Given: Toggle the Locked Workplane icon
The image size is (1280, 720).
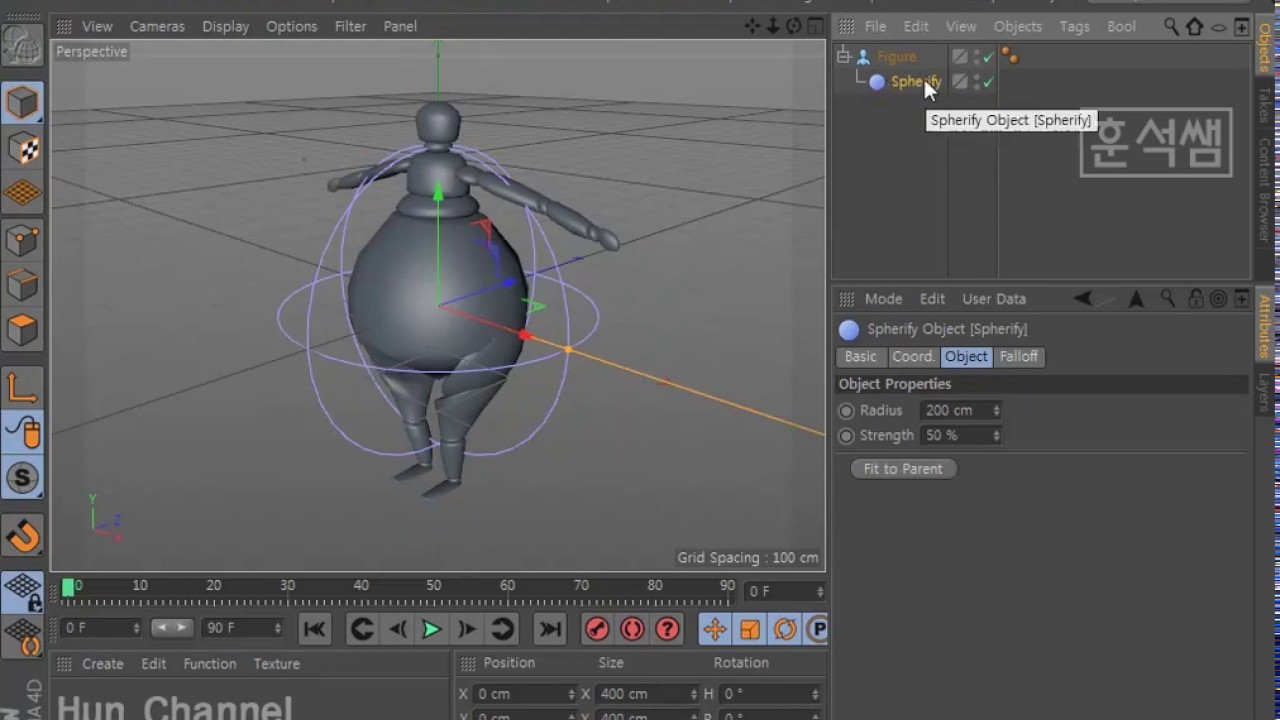Looking at the screenshot, I should [x=22, y=593].
